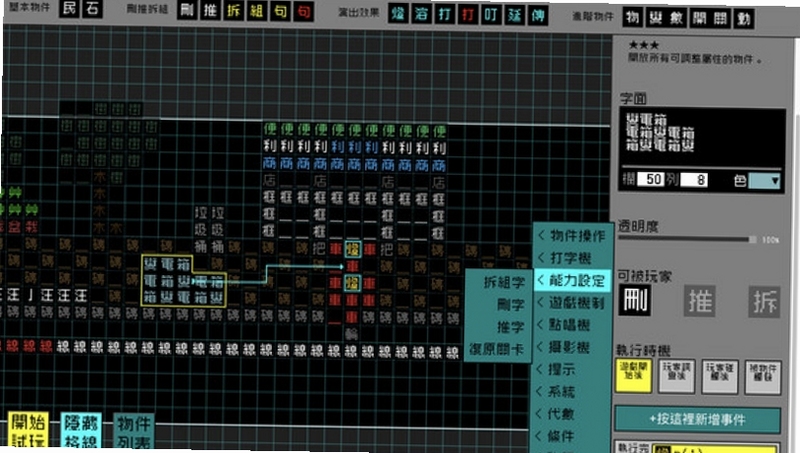
Task: Select the red 句 sentence tile
Action: pos(304,12)
